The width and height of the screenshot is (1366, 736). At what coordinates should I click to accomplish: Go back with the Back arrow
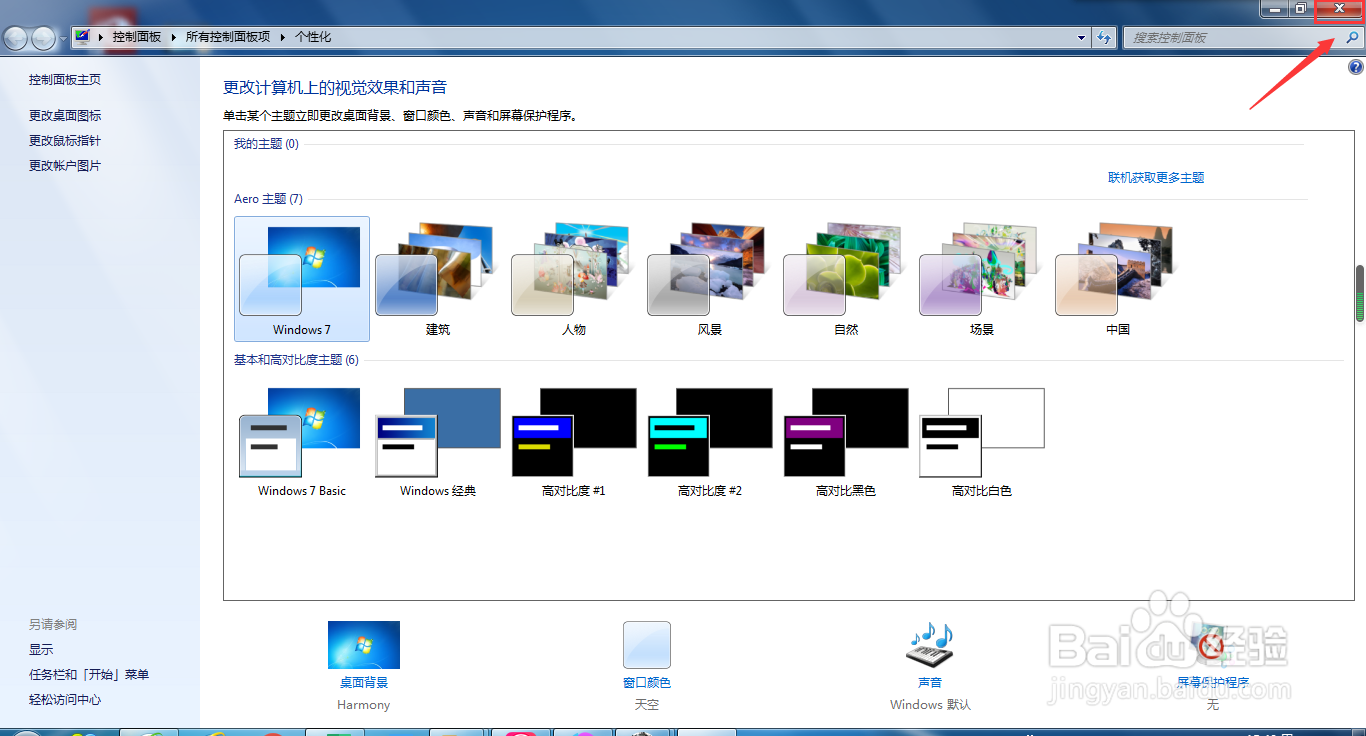pos(17,38)
